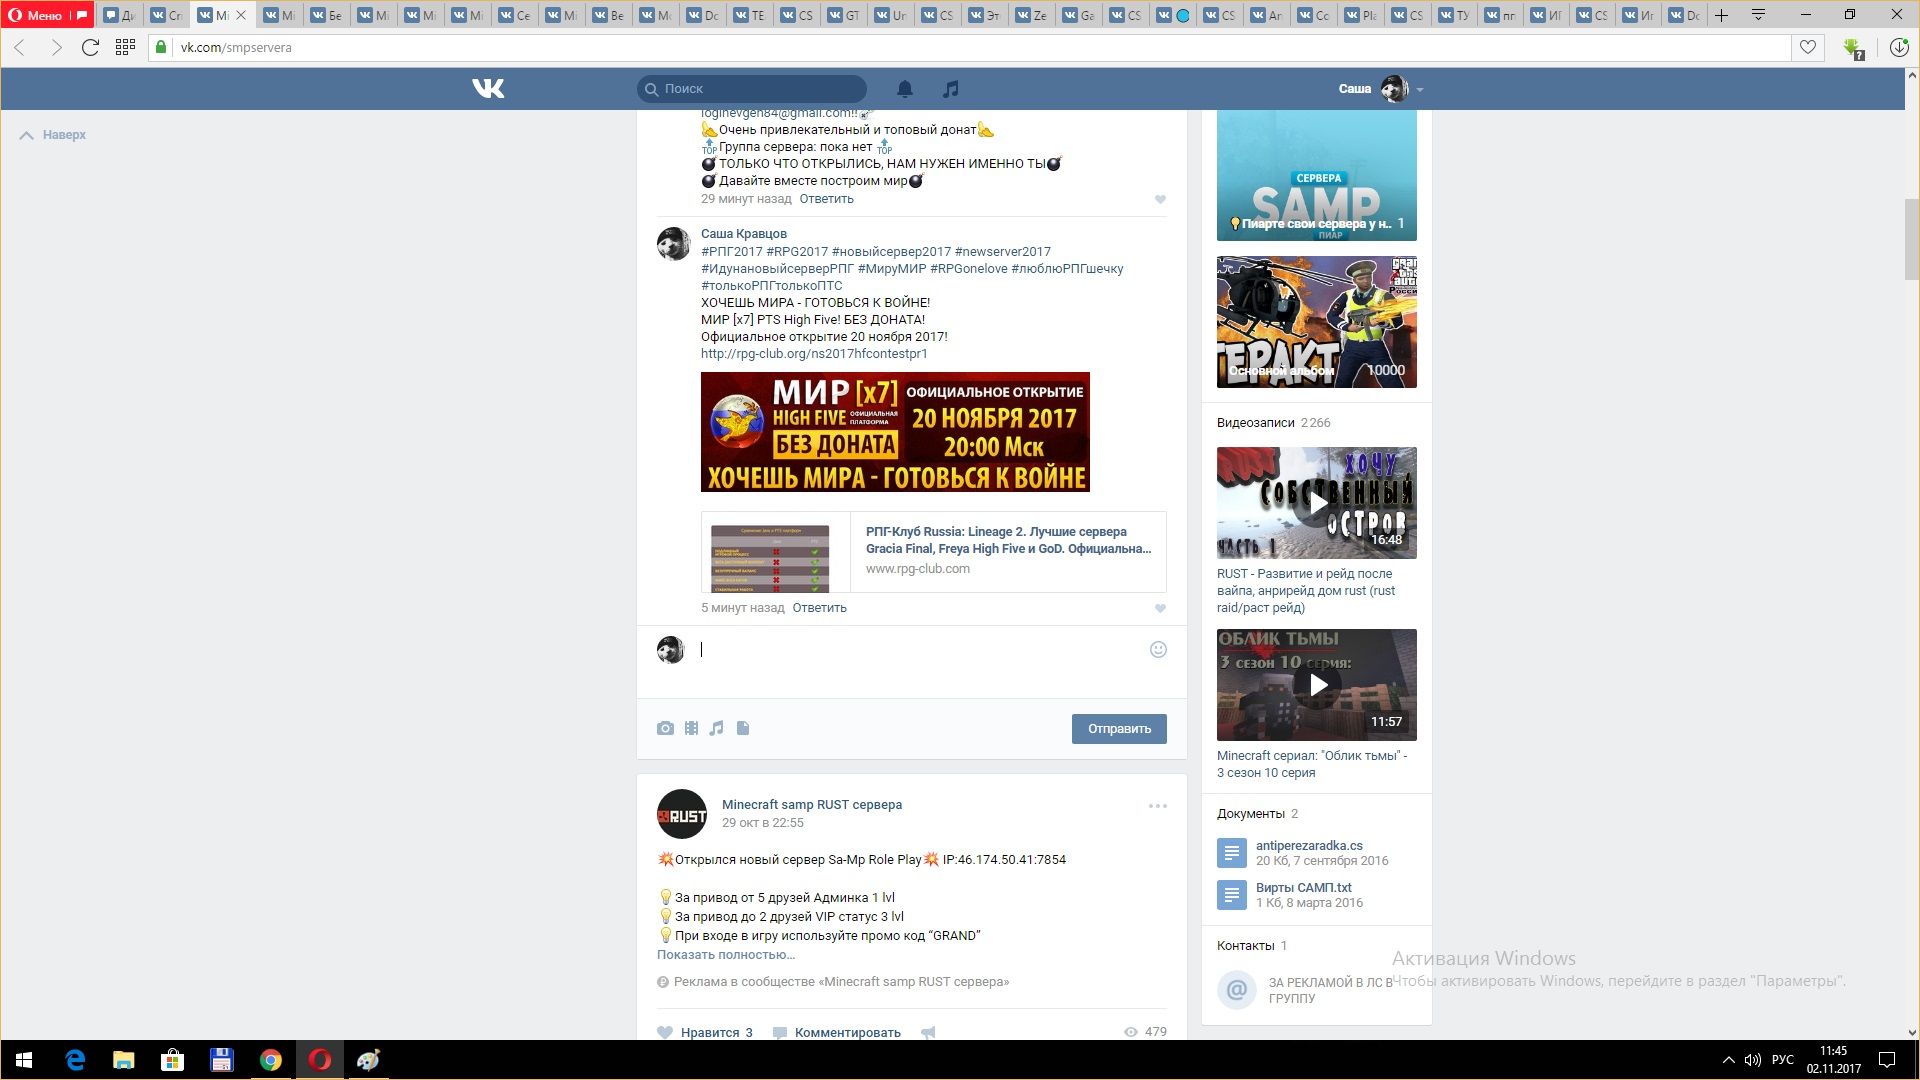
Task: Toggle Нравится on the RUST post
Action: coord(705,1032)
